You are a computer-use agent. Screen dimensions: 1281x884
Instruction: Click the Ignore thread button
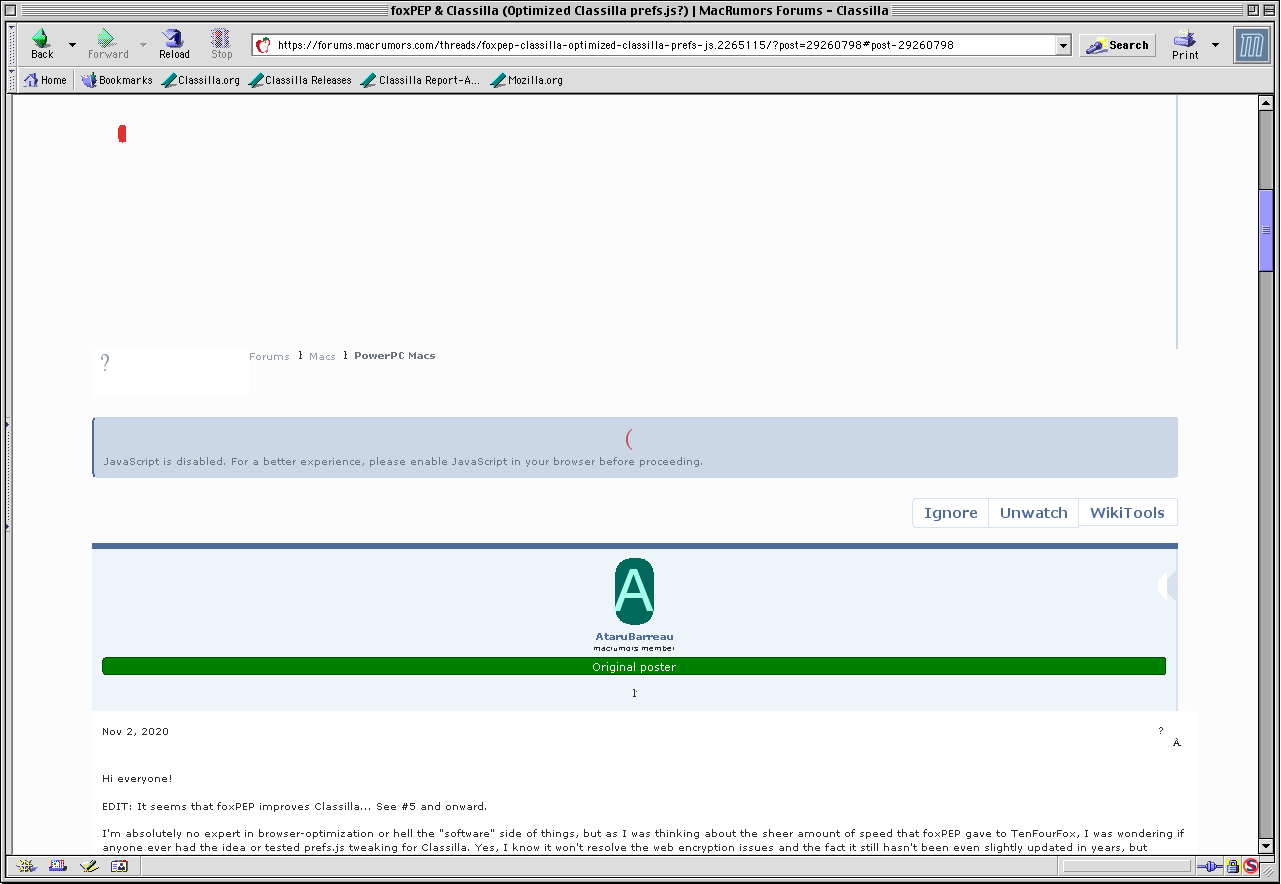pos(950,513)
